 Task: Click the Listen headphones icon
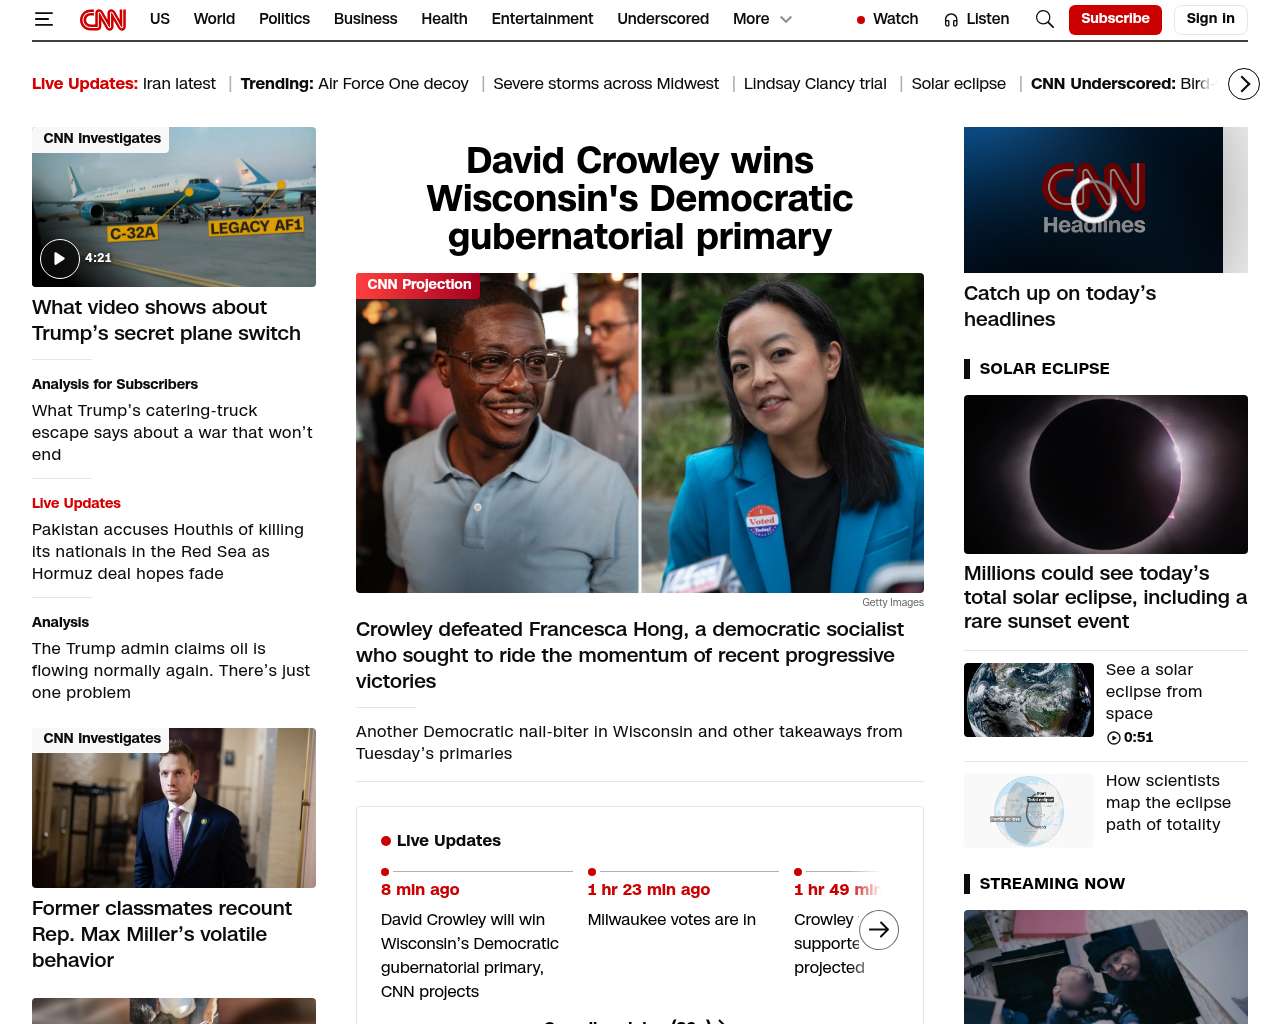point(951,20)
